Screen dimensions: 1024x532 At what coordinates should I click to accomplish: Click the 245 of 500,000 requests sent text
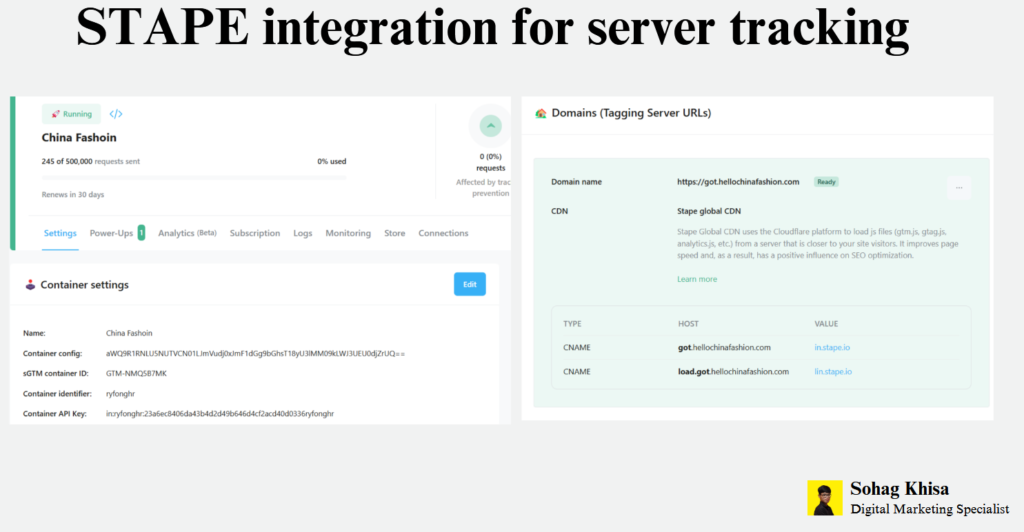(x=91, y=161)
